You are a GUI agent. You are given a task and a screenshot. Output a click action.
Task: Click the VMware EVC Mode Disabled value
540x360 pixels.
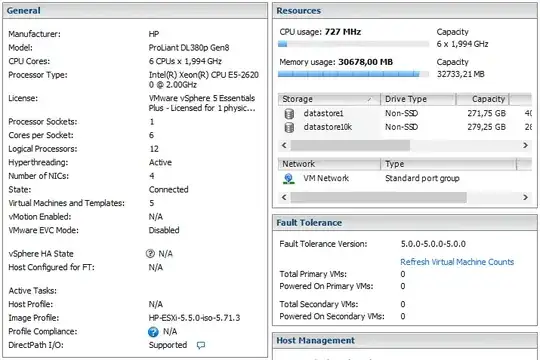click(164, 230)
